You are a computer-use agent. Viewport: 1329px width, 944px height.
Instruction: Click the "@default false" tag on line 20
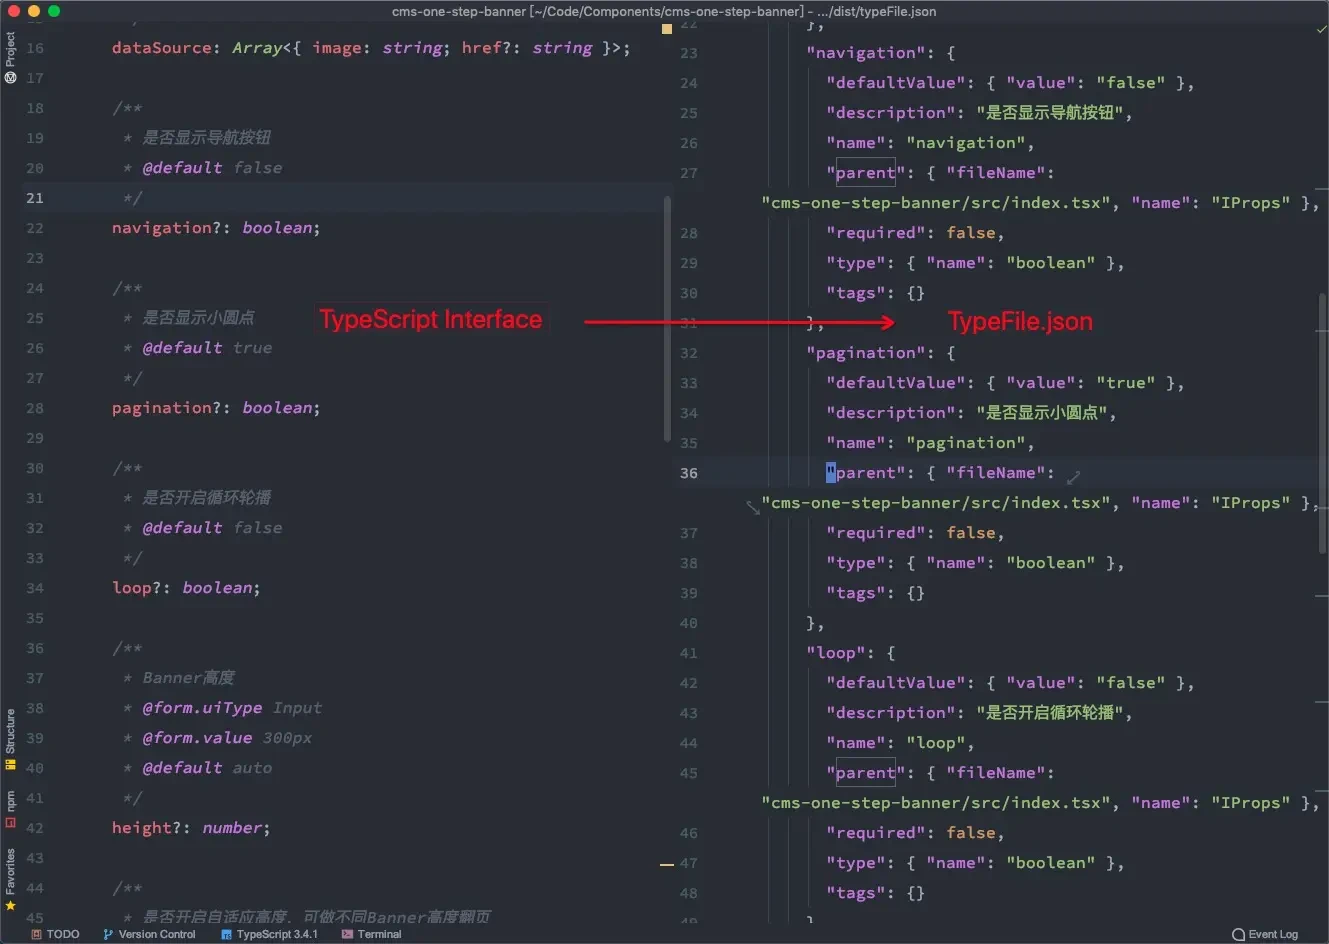pos(212,168)
